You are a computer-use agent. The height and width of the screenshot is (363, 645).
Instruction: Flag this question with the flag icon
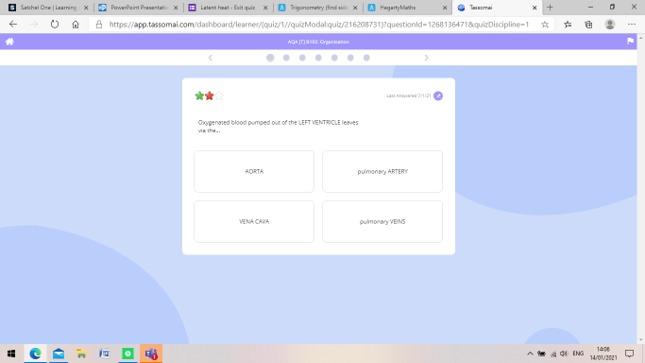tap(630, 41)
